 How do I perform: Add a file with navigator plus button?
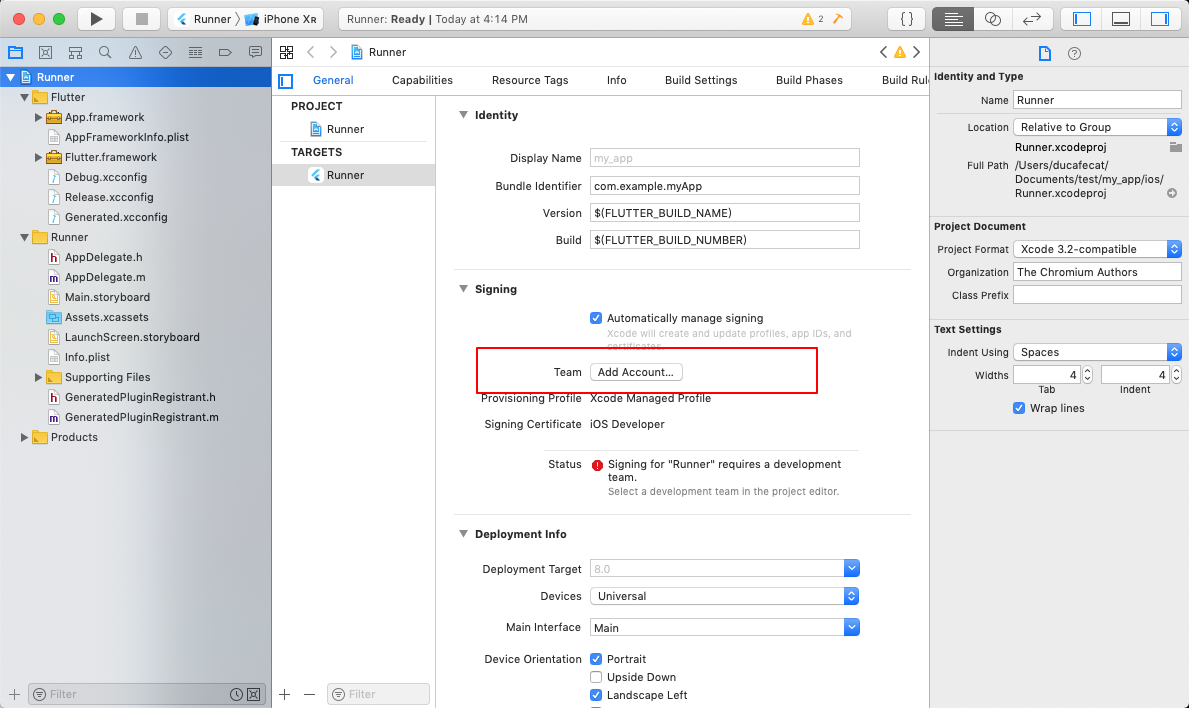(14, 694)
